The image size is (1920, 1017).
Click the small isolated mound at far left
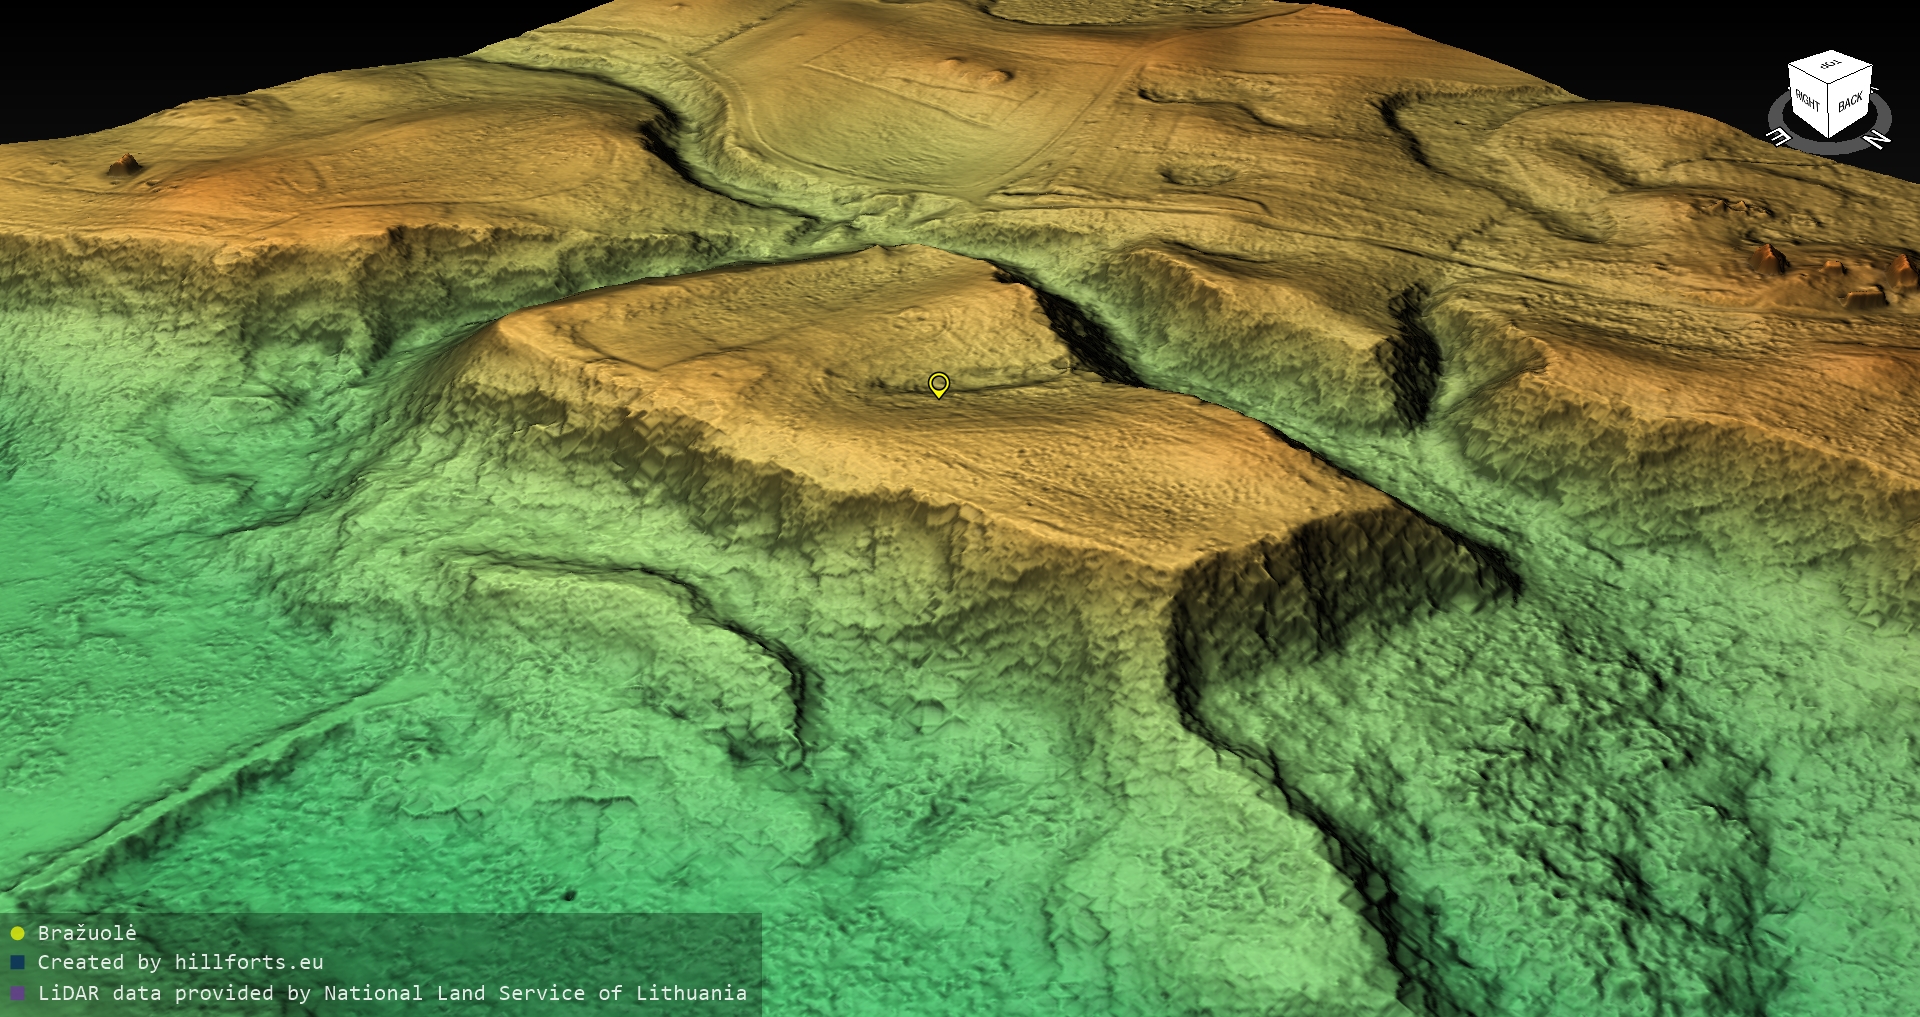[x=125, y=164]
